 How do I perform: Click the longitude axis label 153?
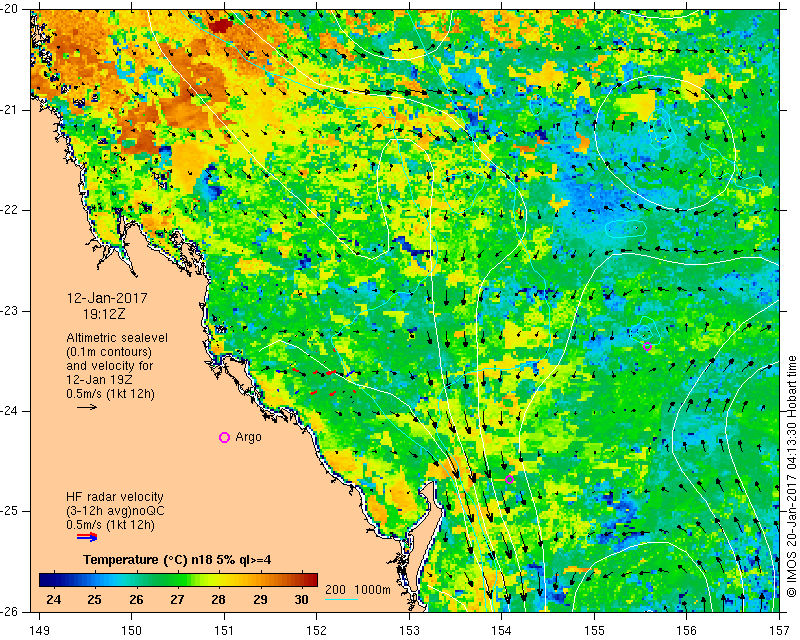410,630
